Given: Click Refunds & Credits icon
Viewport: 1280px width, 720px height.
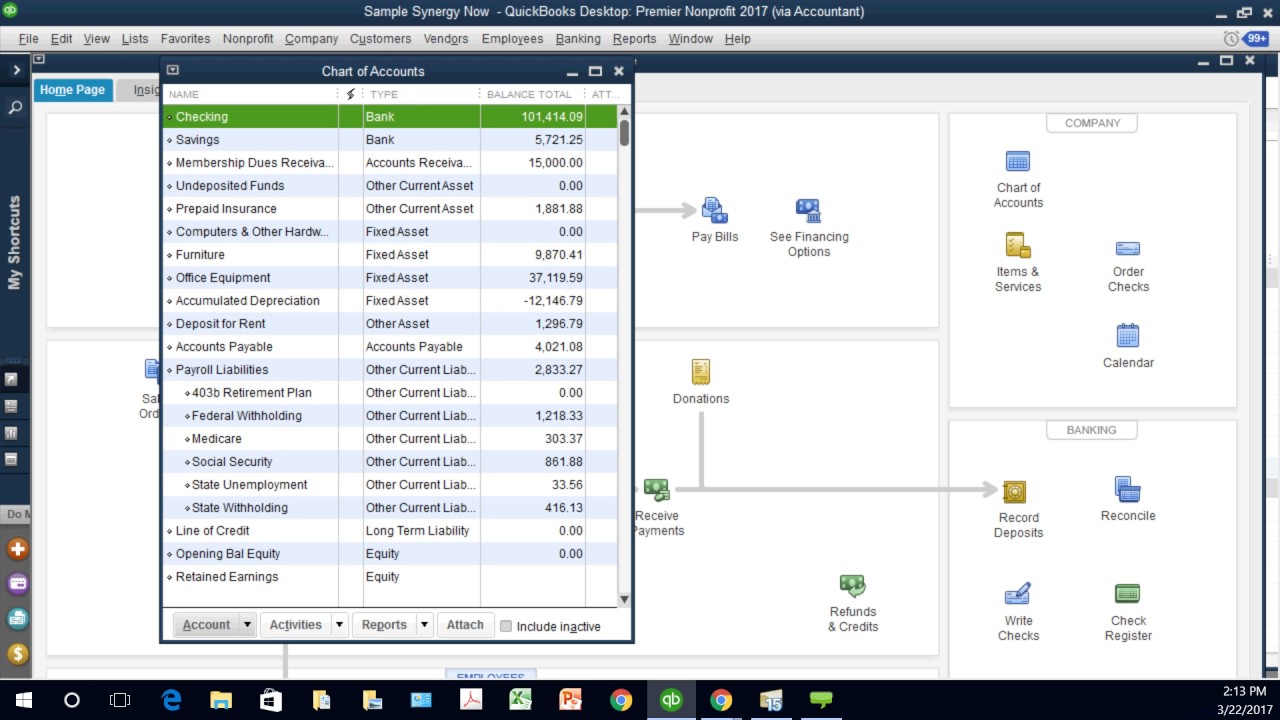Looking at the screenshot, I should pyautogui.click(x=852, y=586).
